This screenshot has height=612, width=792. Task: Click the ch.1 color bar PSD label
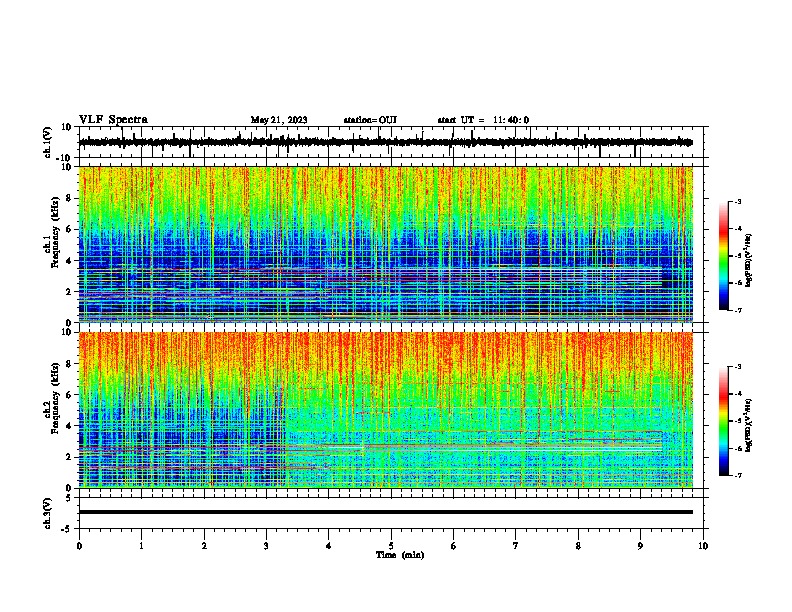[750, 261]
